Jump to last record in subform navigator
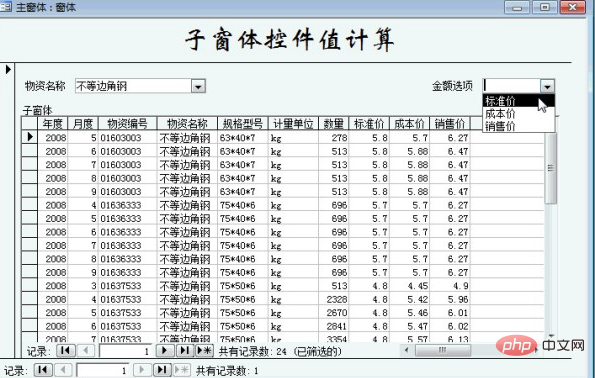595x378 pixels. pos(185,351)
